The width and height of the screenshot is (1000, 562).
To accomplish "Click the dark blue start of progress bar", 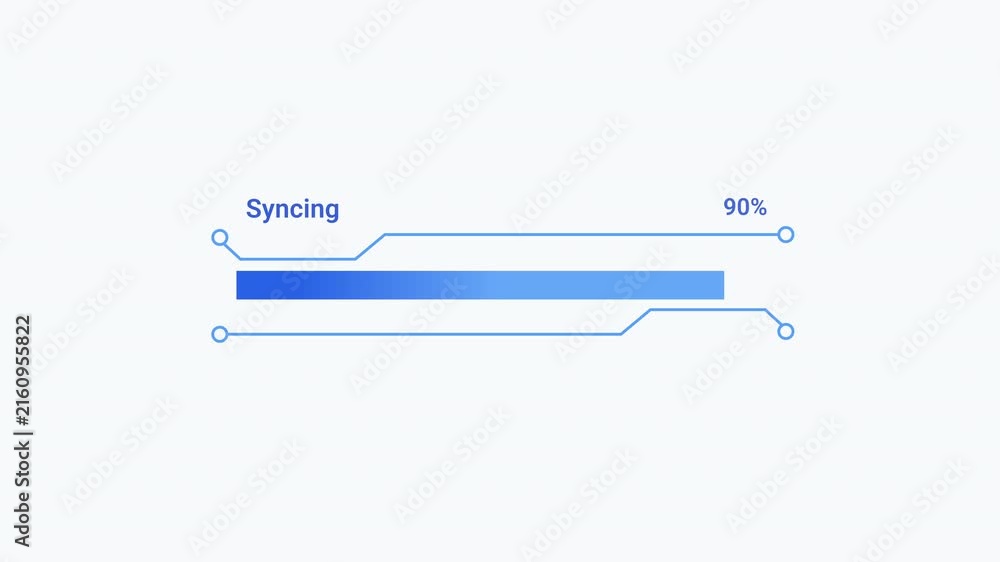I will click(268, 285).
